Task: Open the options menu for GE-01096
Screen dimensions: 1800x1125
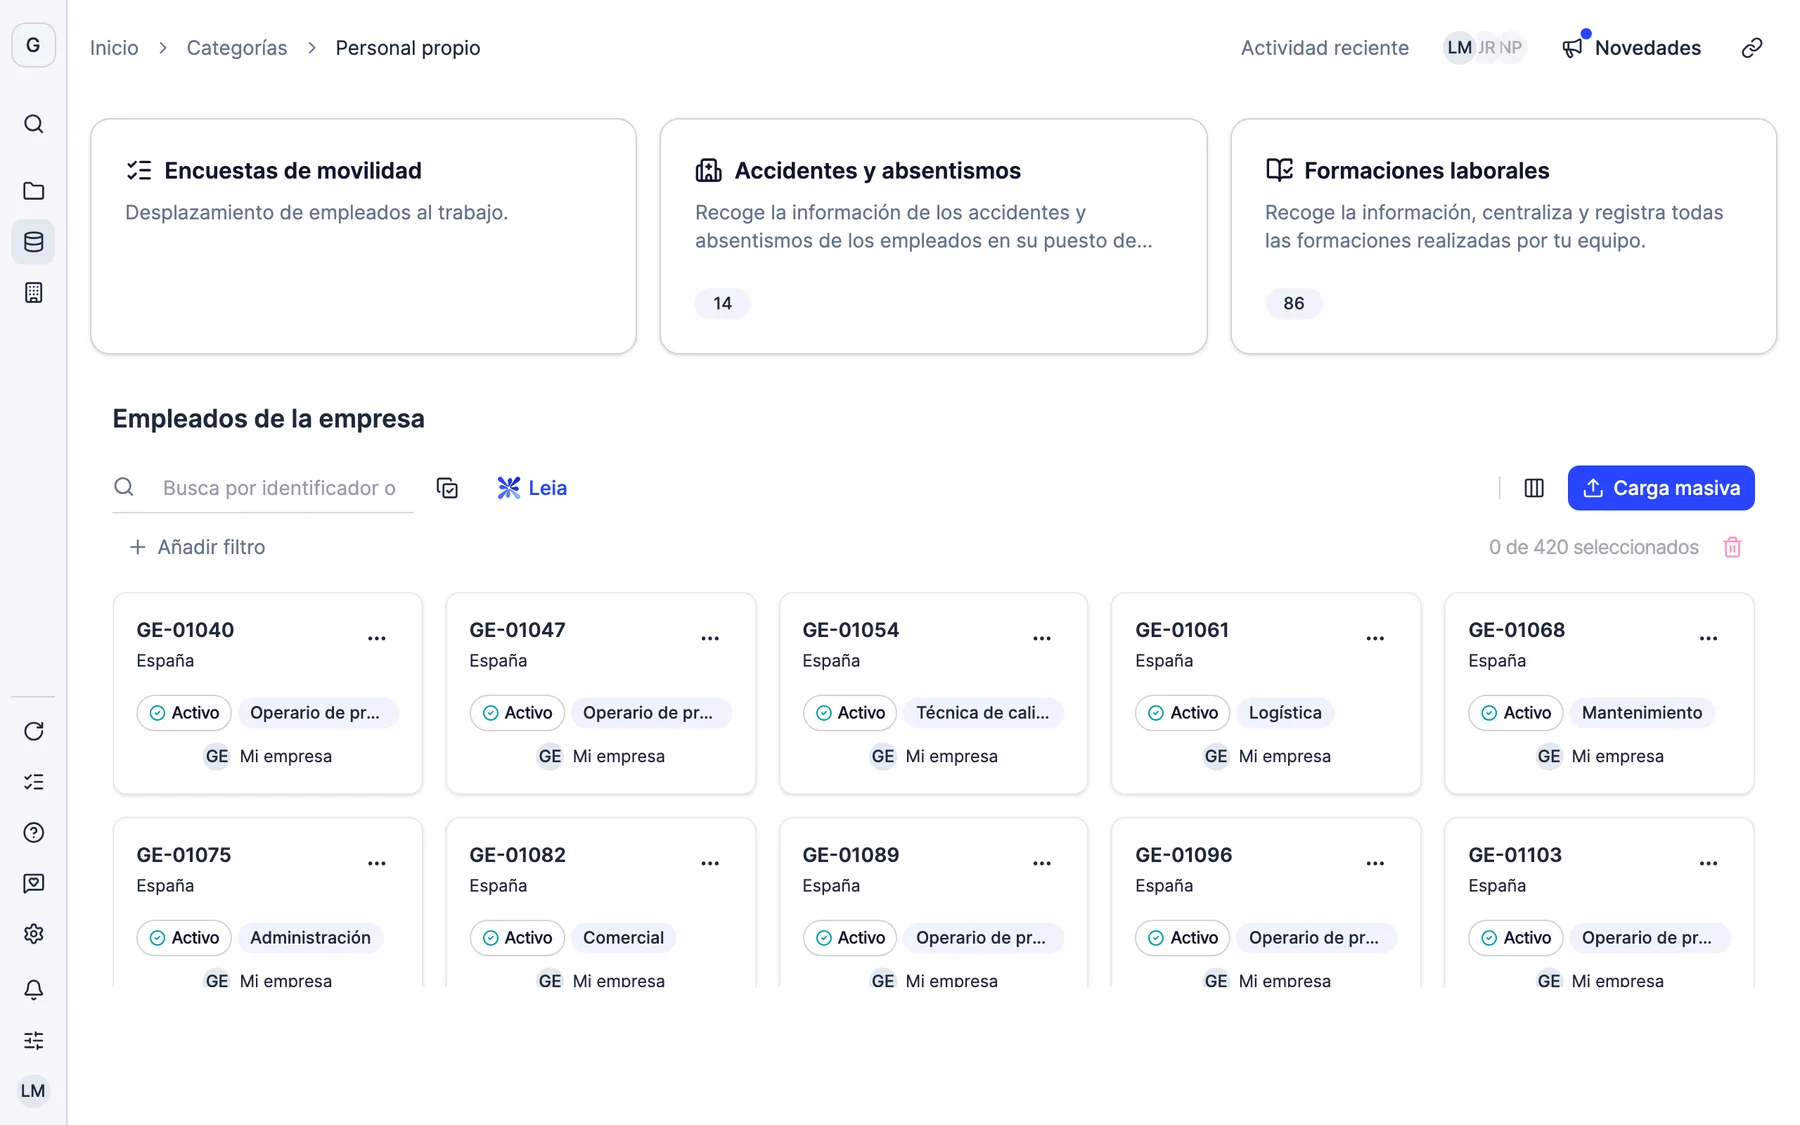Action: (x=1375, y=863)
